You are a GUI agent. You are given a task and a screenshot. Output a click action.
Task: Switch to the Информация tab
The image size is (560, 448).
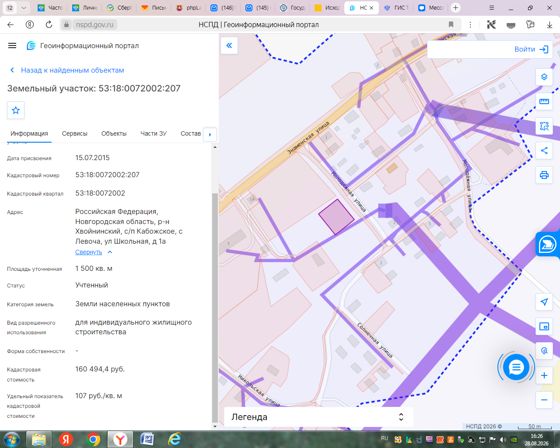(x=29, y=134)
